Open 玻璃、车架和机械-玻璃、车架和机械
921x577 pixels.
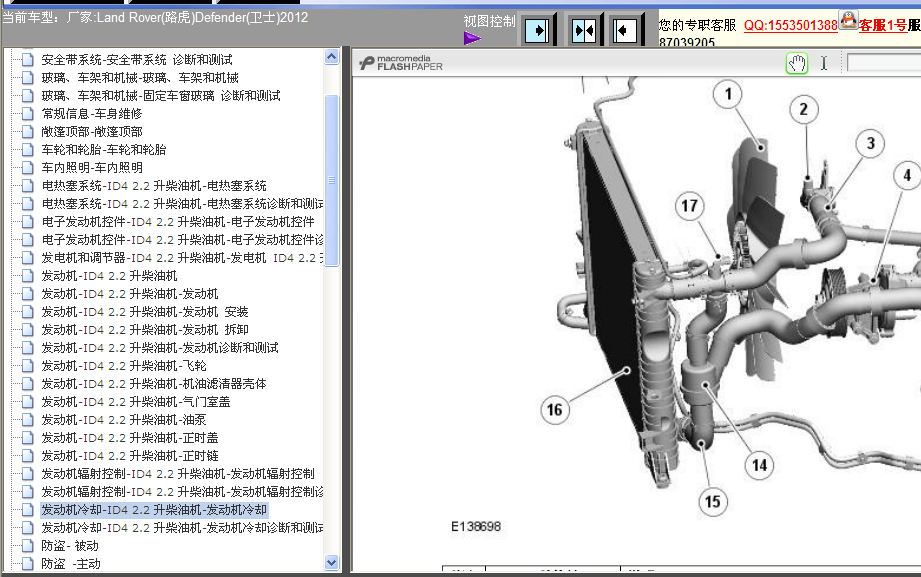(x=140, y=78)
